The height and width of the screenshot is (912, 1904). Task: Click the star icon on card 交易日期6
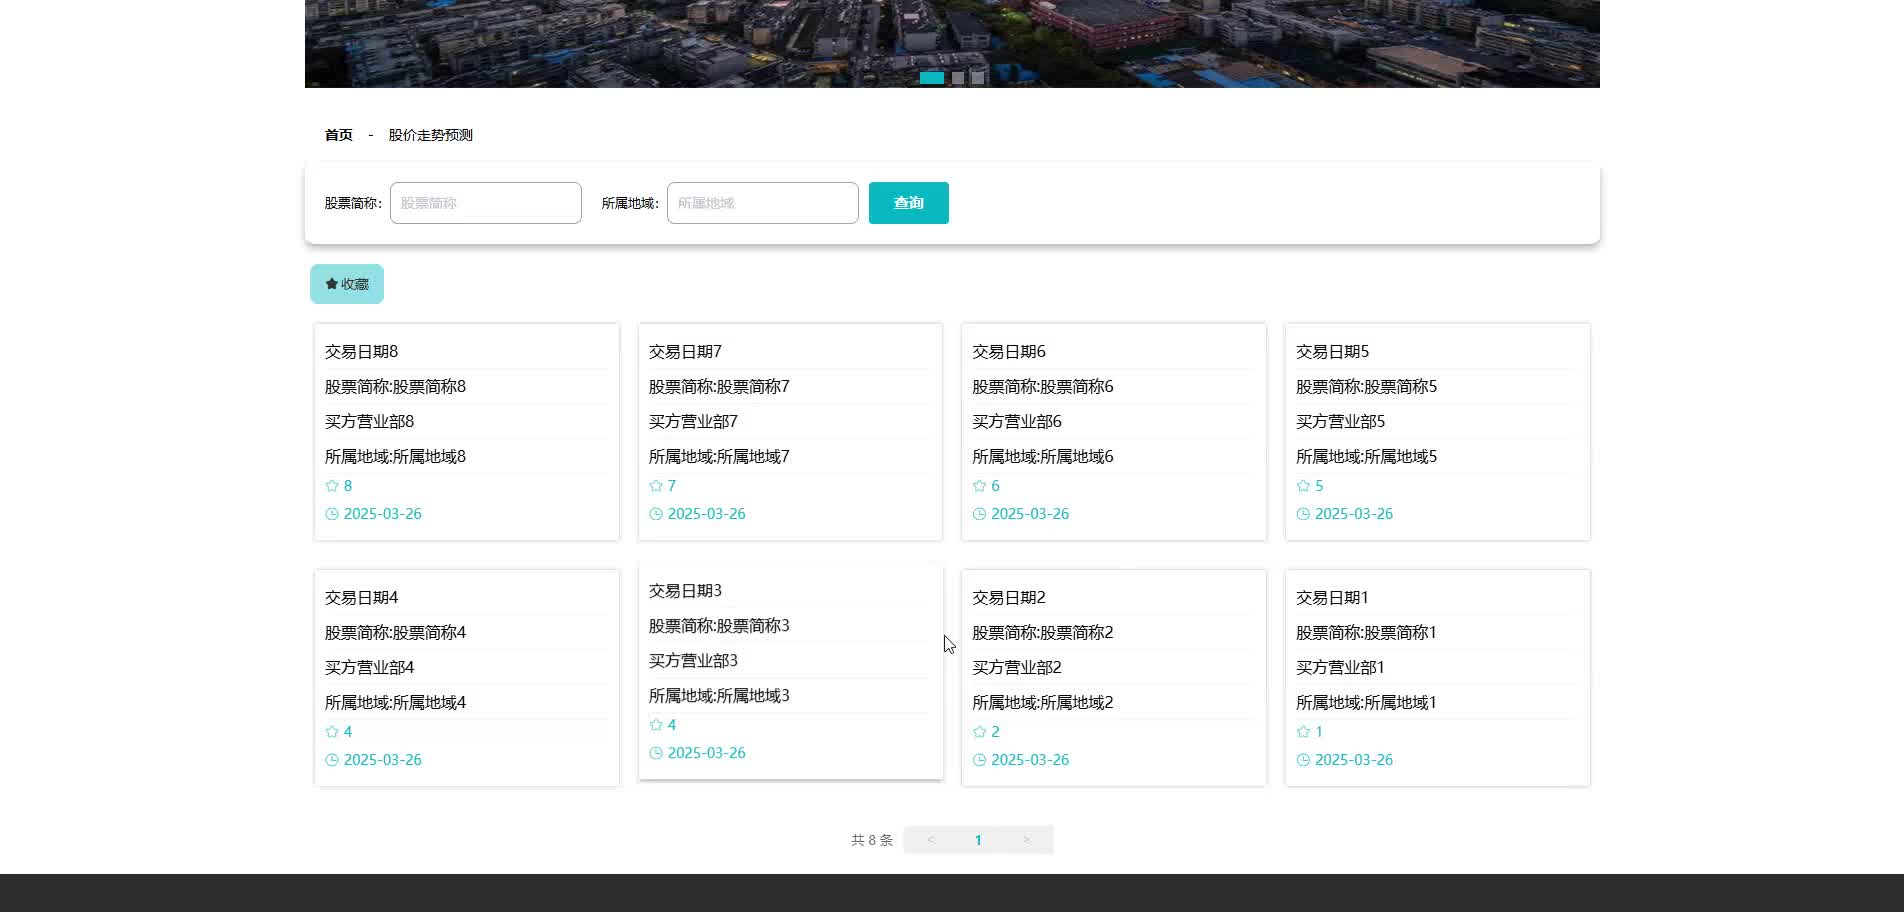click(x=980, y=486)
